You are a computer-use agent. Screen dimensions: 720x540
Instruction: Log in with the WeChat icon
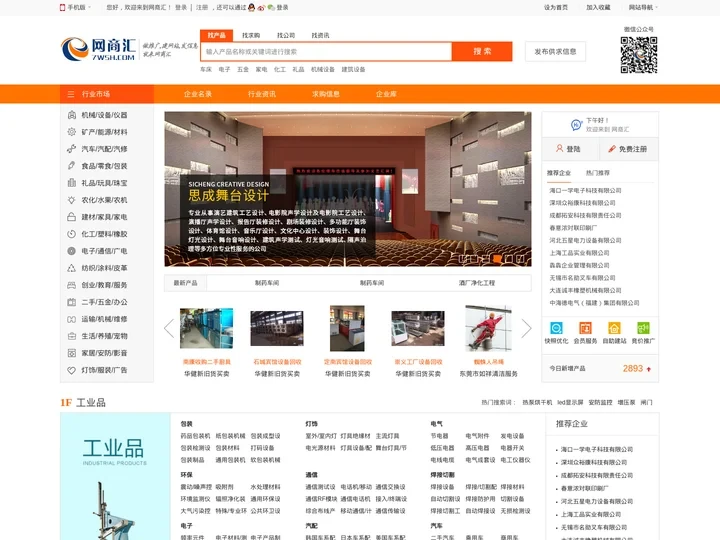(x=271, y=7)
